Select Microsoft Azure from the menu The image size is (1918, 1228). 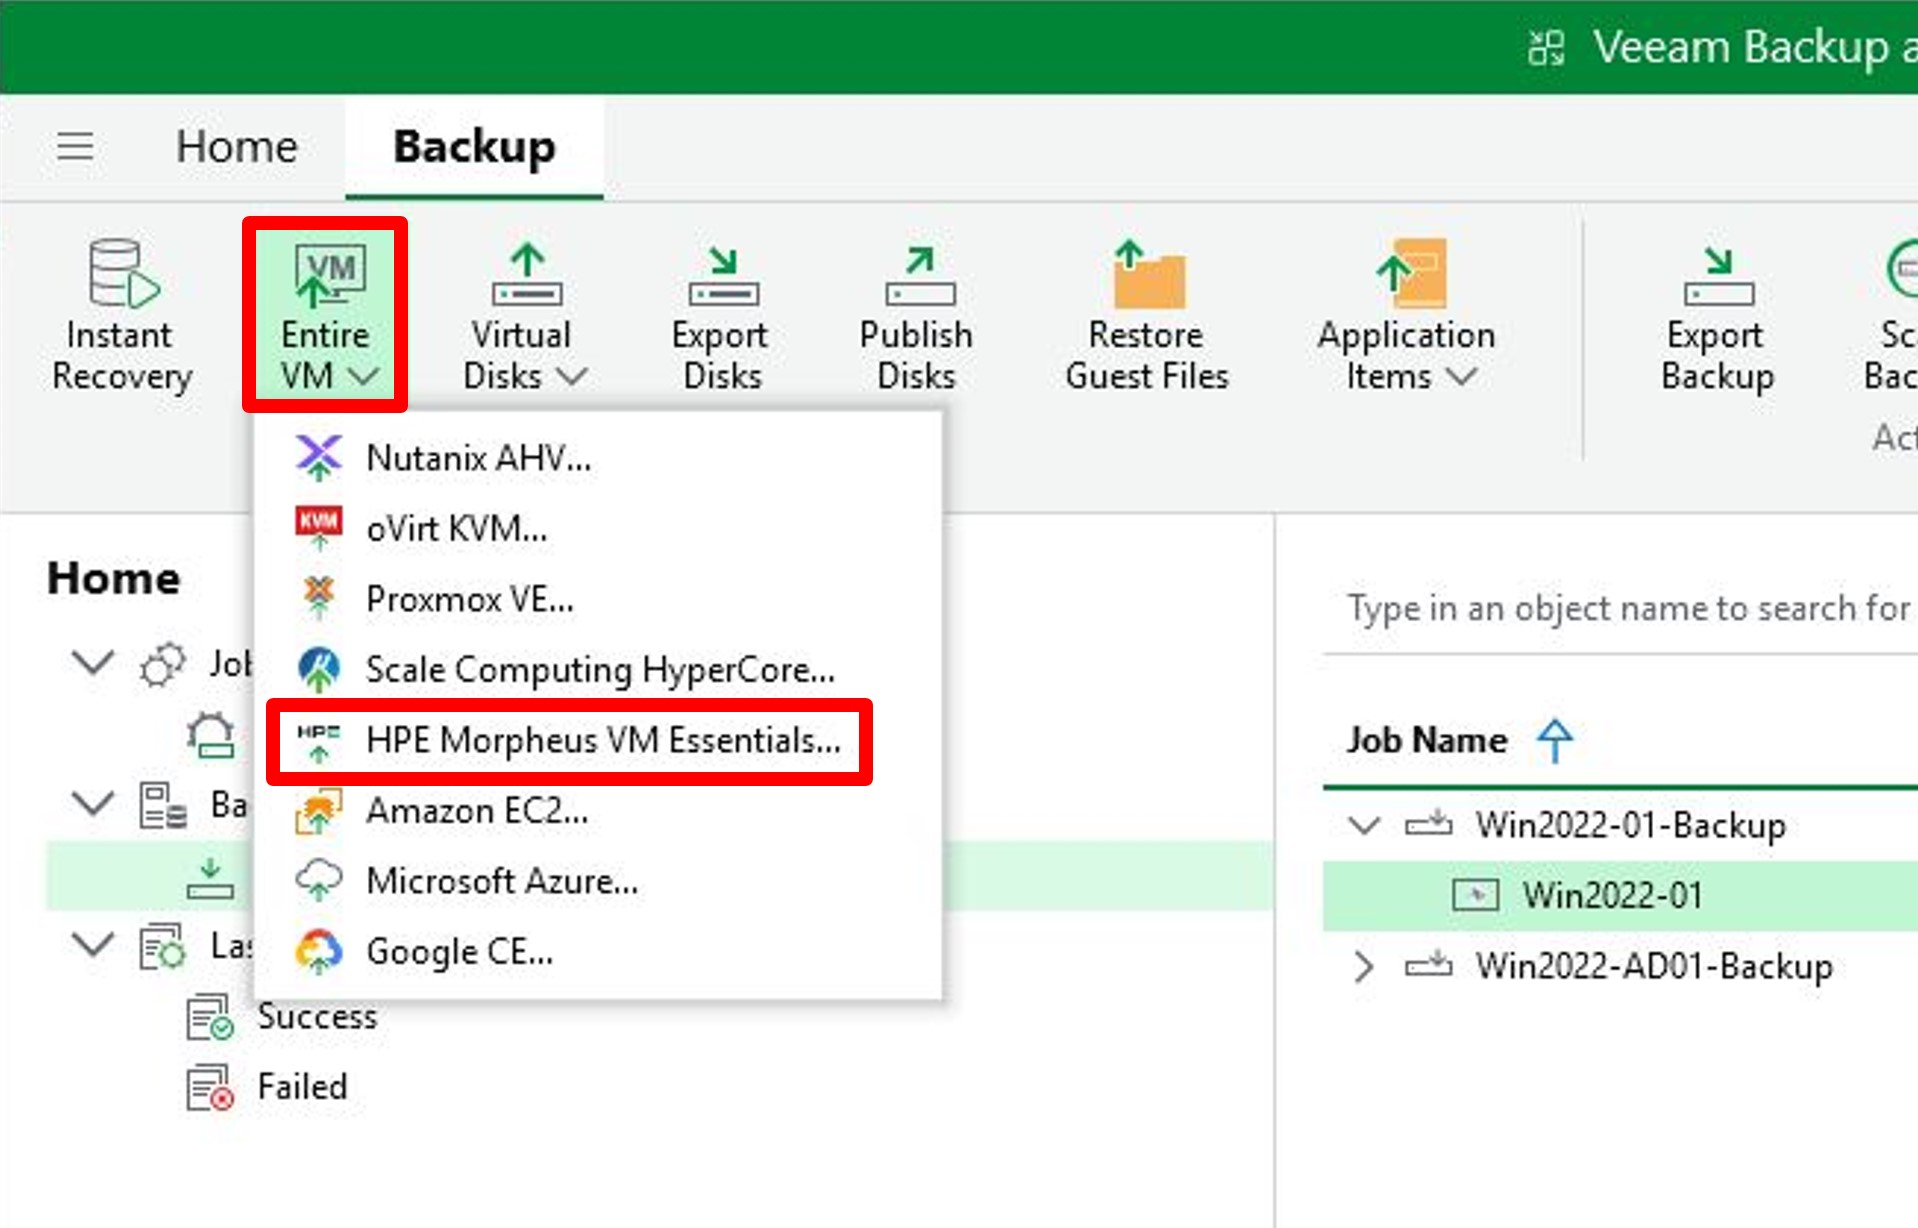pos(598,881)
